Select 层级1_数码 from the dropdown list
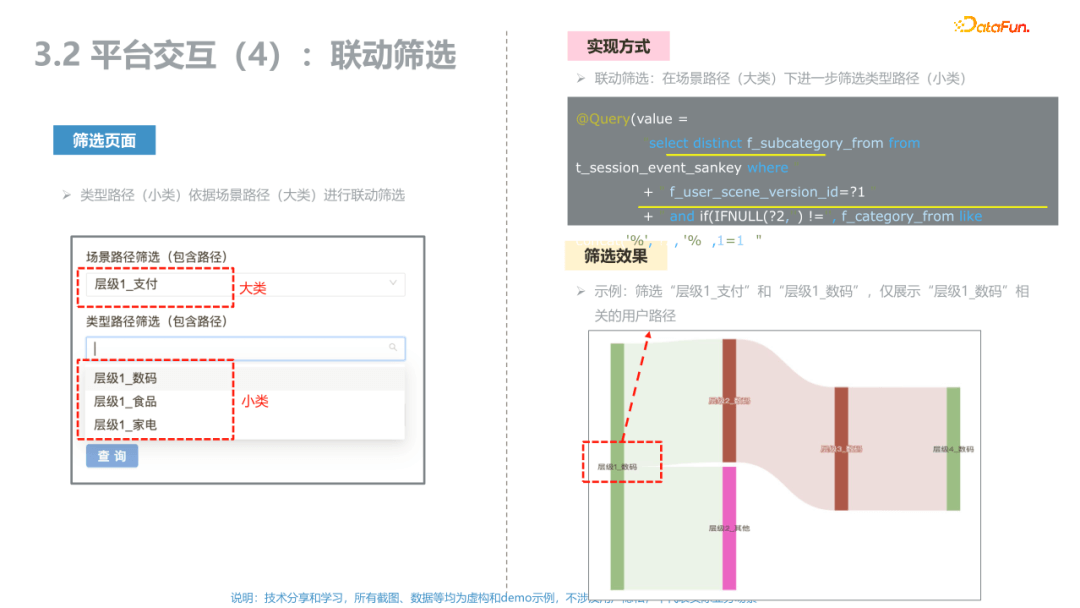 tap(125, 378)
